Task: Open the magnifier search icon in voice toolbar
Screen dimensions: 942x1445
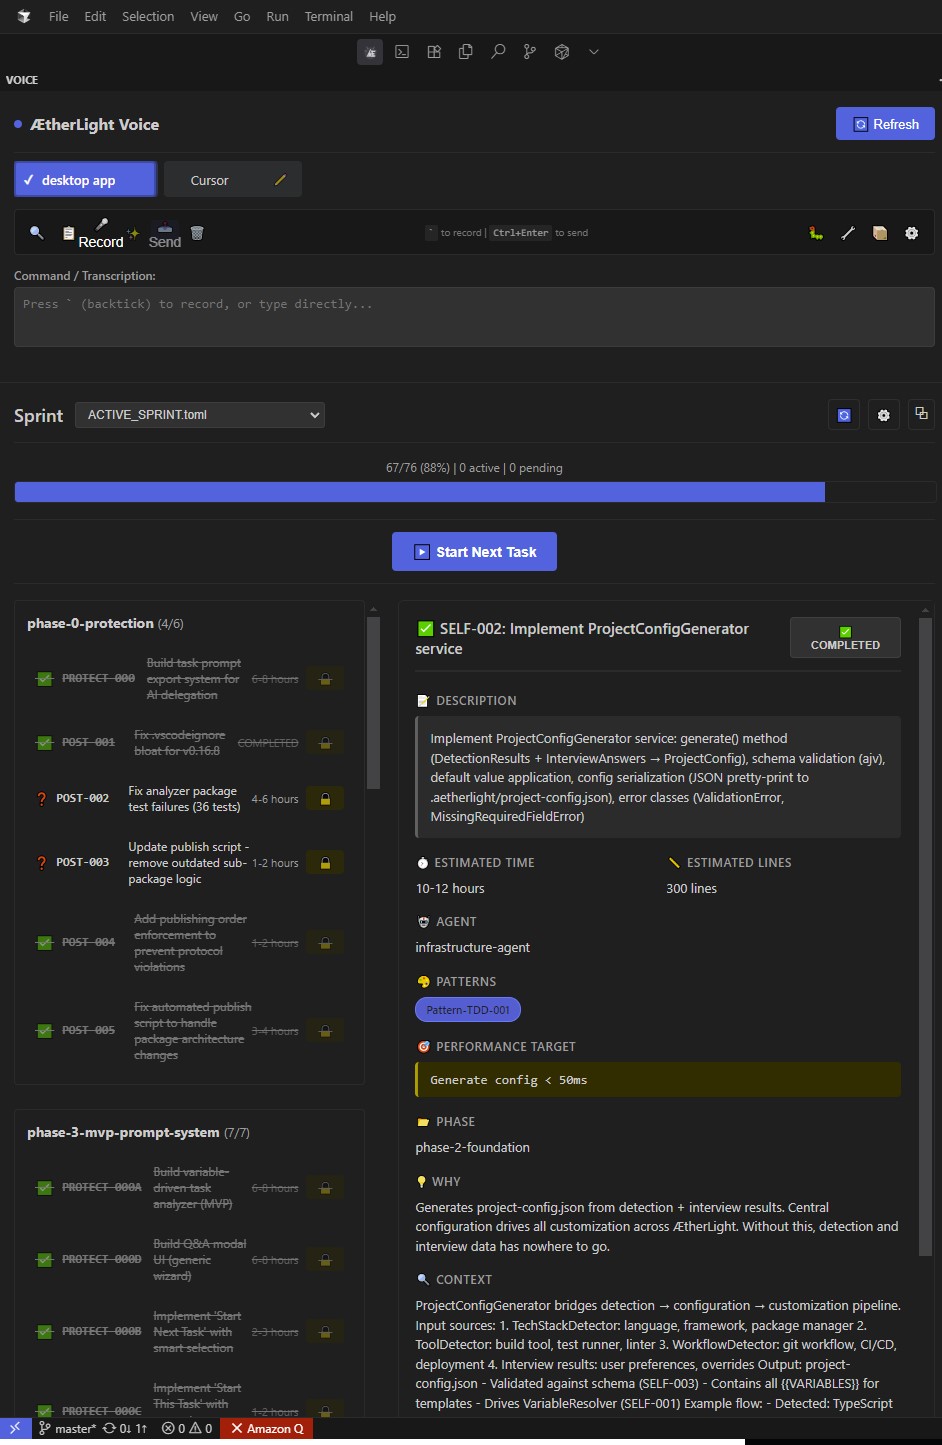Action: coord(37,232)
